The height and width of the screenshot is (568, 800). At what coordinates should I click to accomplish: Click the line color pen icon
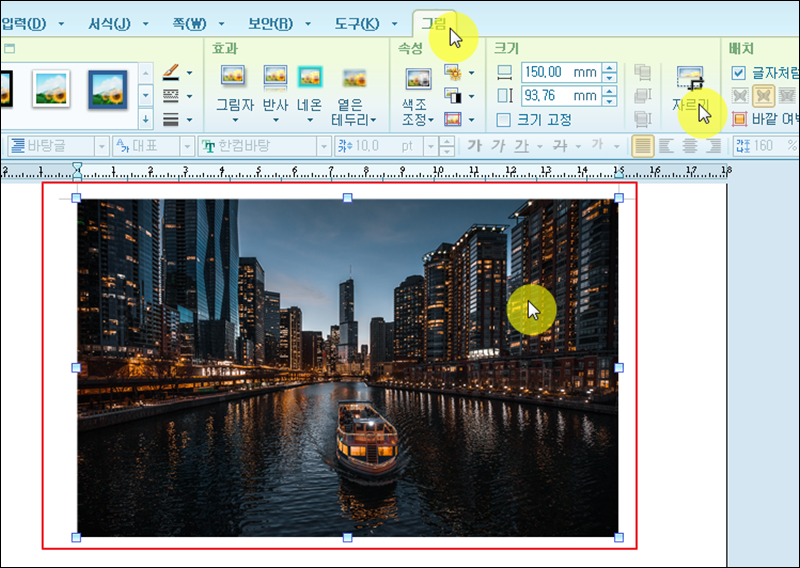coord(171,72)
